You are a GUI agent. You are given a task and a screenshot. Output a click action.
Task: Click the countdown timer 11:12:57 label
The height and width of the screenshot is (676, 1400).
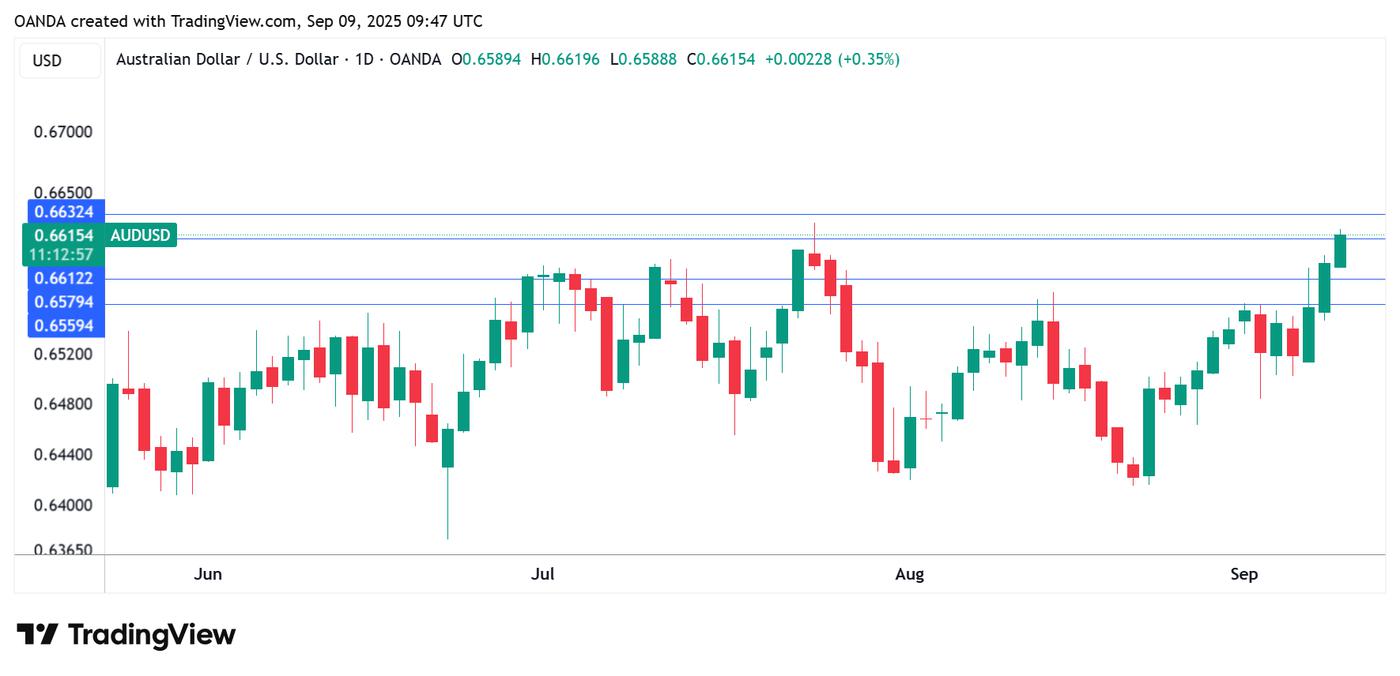click(63, 255)
